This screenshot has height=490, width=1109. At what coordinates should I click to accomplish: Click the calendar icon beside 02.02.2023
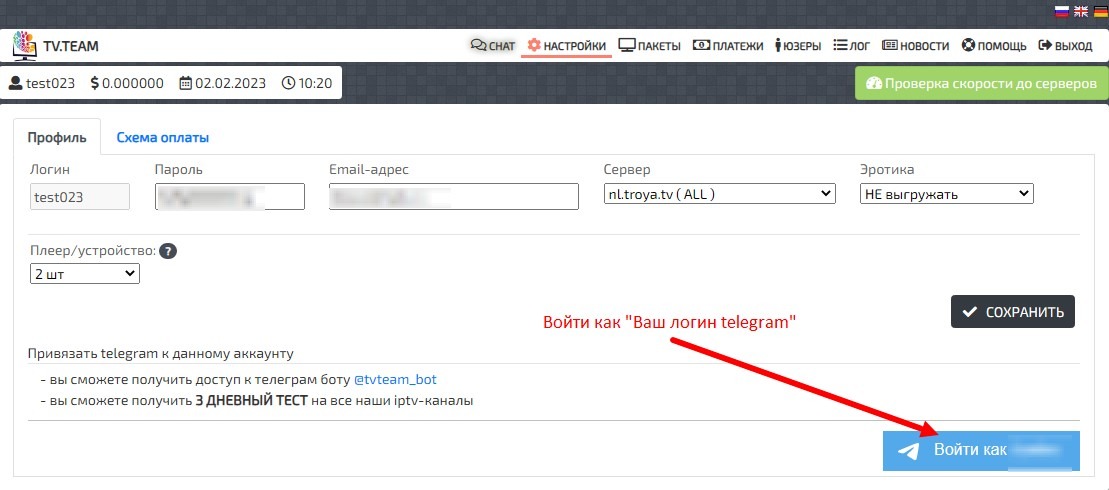pyautogui.click(x=185, y=83)
